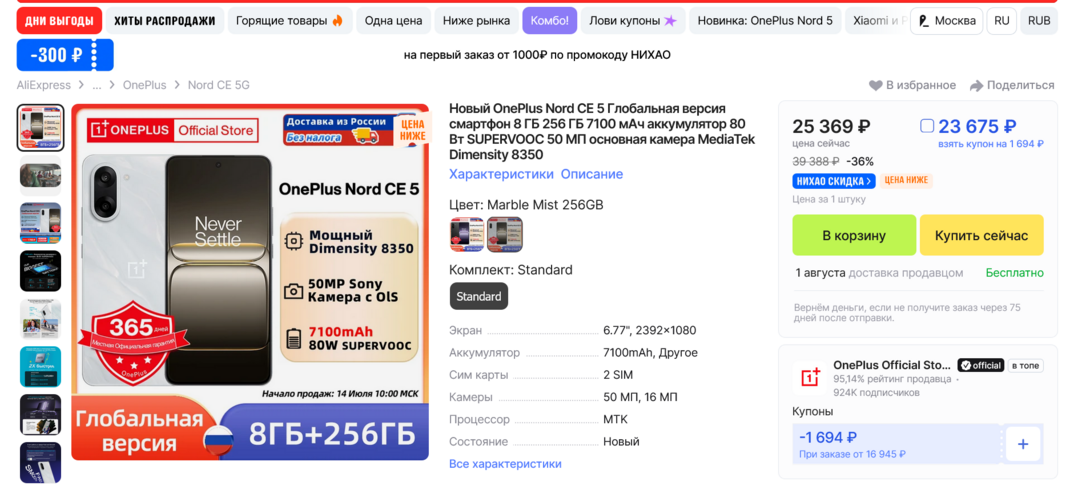Click the official verified badge
Viewport: 1090px width, 498px height.
(x=981, y=365)
